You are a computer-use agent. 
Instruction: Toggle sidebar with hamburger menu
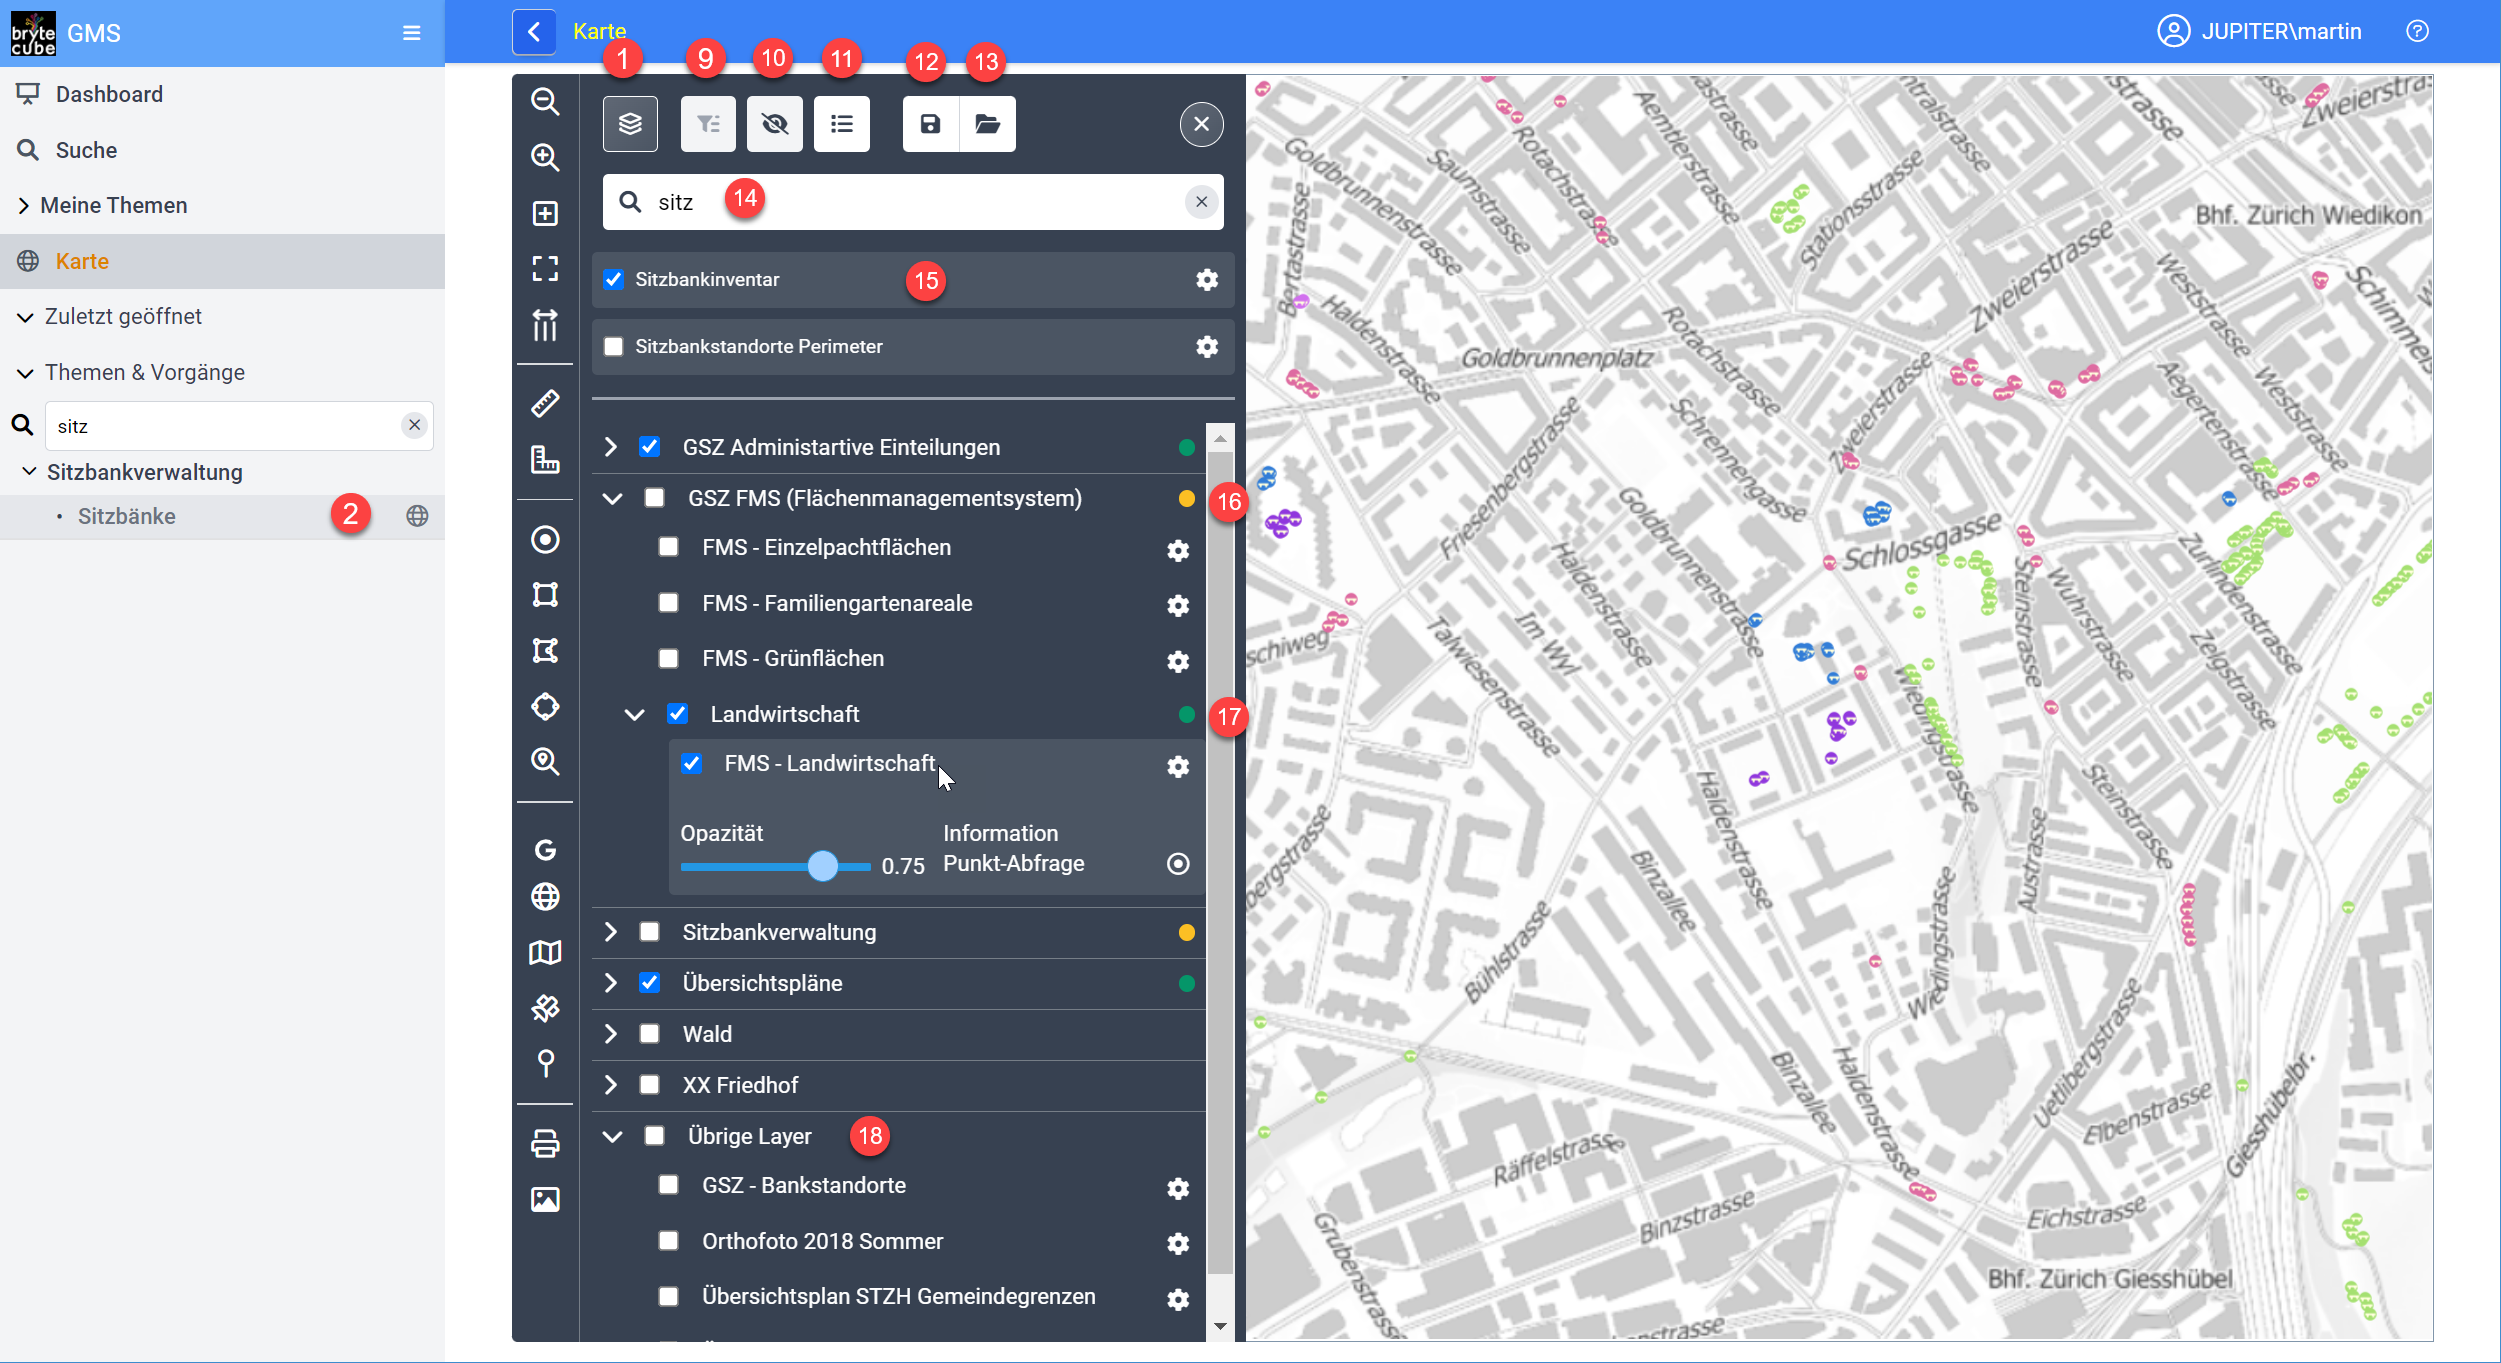(x=411, y=33)
